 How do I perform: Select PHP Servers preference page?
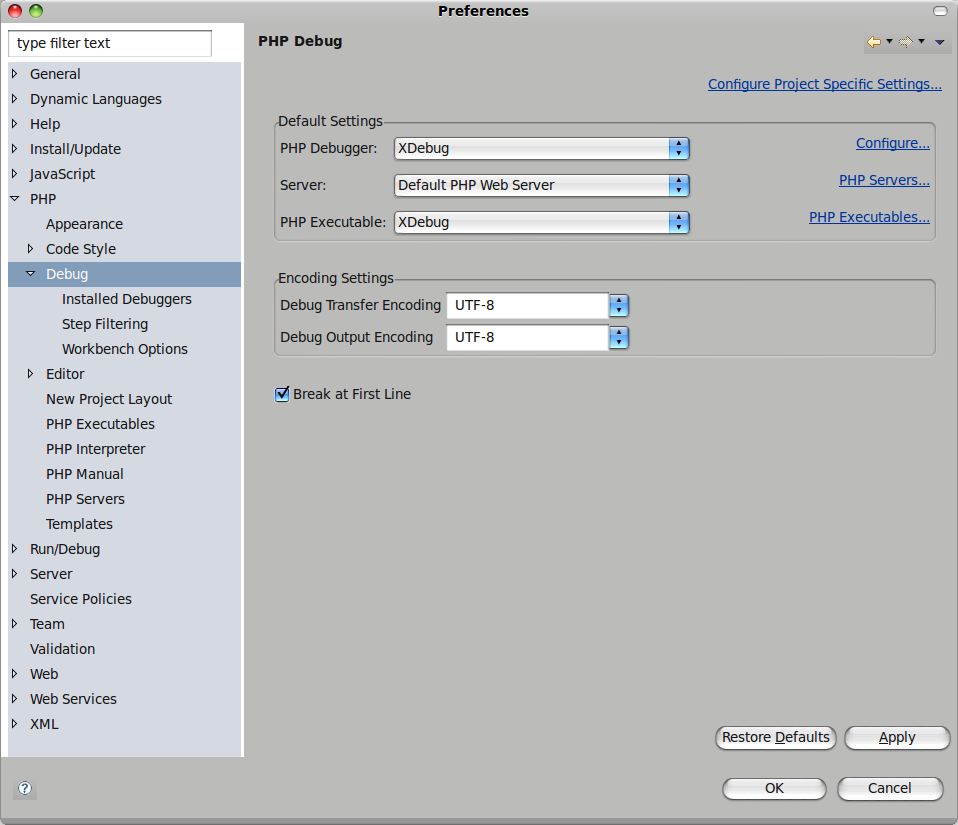(85, 499)
